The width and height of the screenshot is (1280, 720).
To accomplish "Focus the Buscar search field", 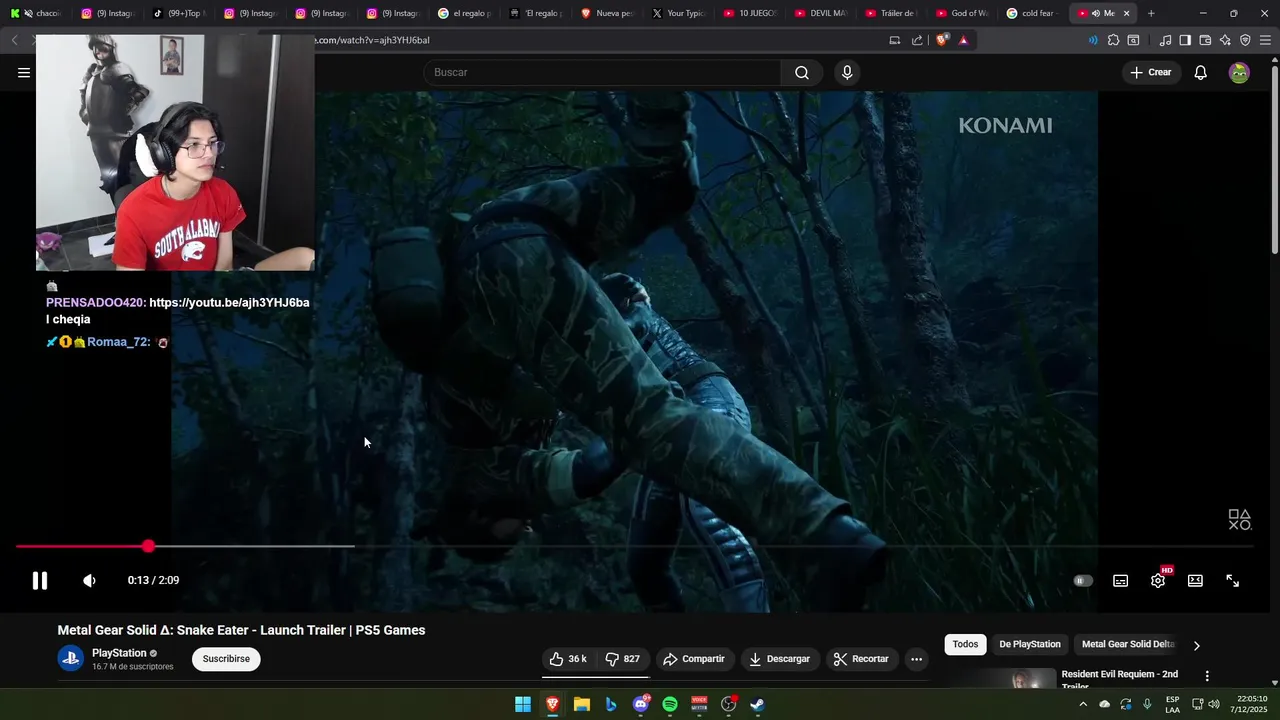I will [602, 72].
